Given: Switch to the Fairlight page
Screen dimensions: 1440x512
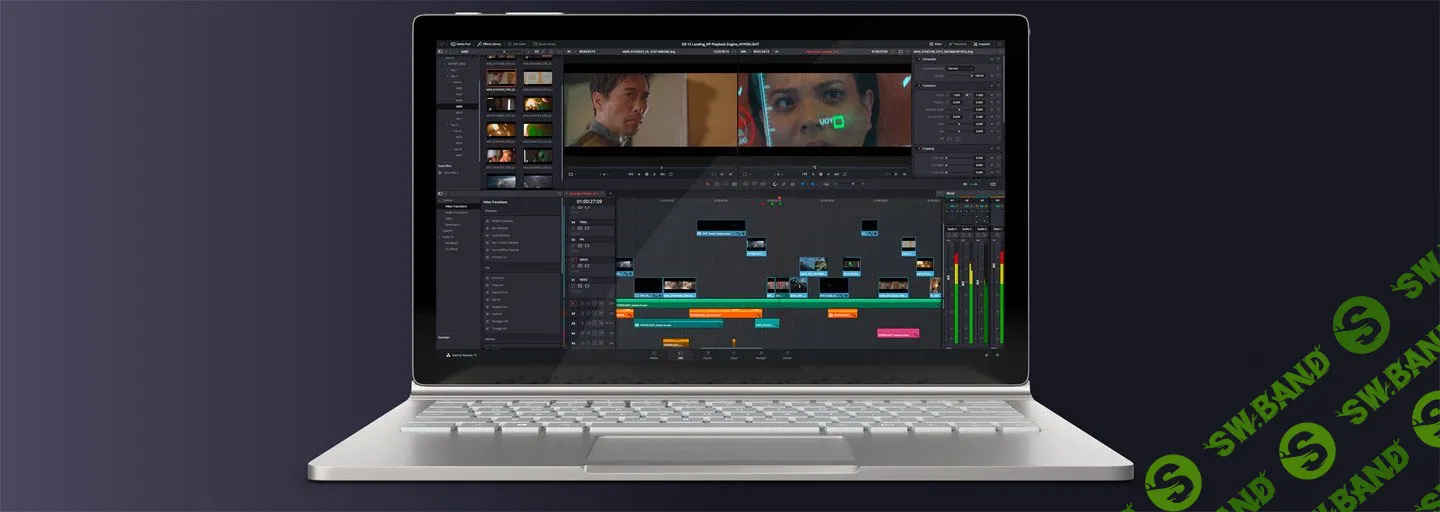Looking at the screenshot, I should (760, 355).
